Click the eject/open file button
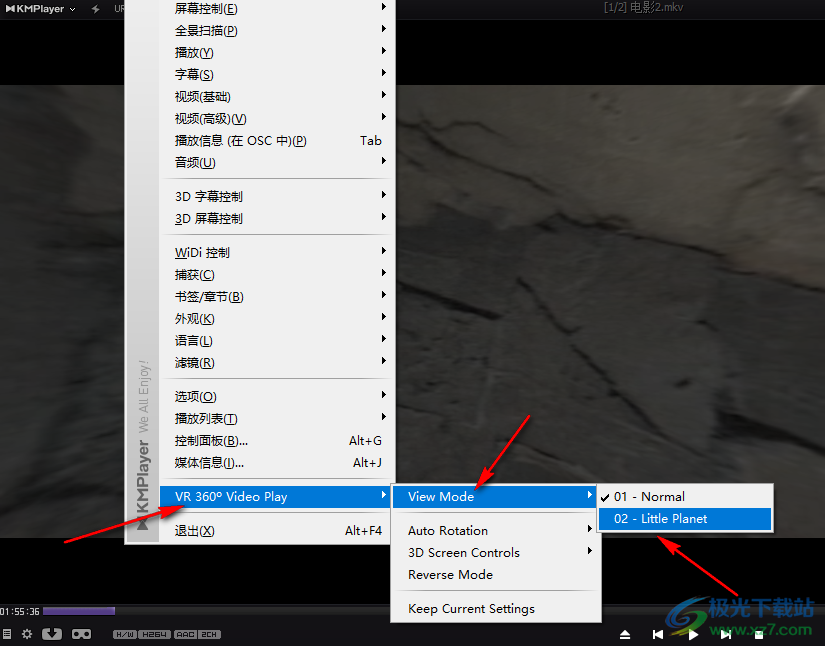Viewport: 825px width, 646px height. pos(625,634)
